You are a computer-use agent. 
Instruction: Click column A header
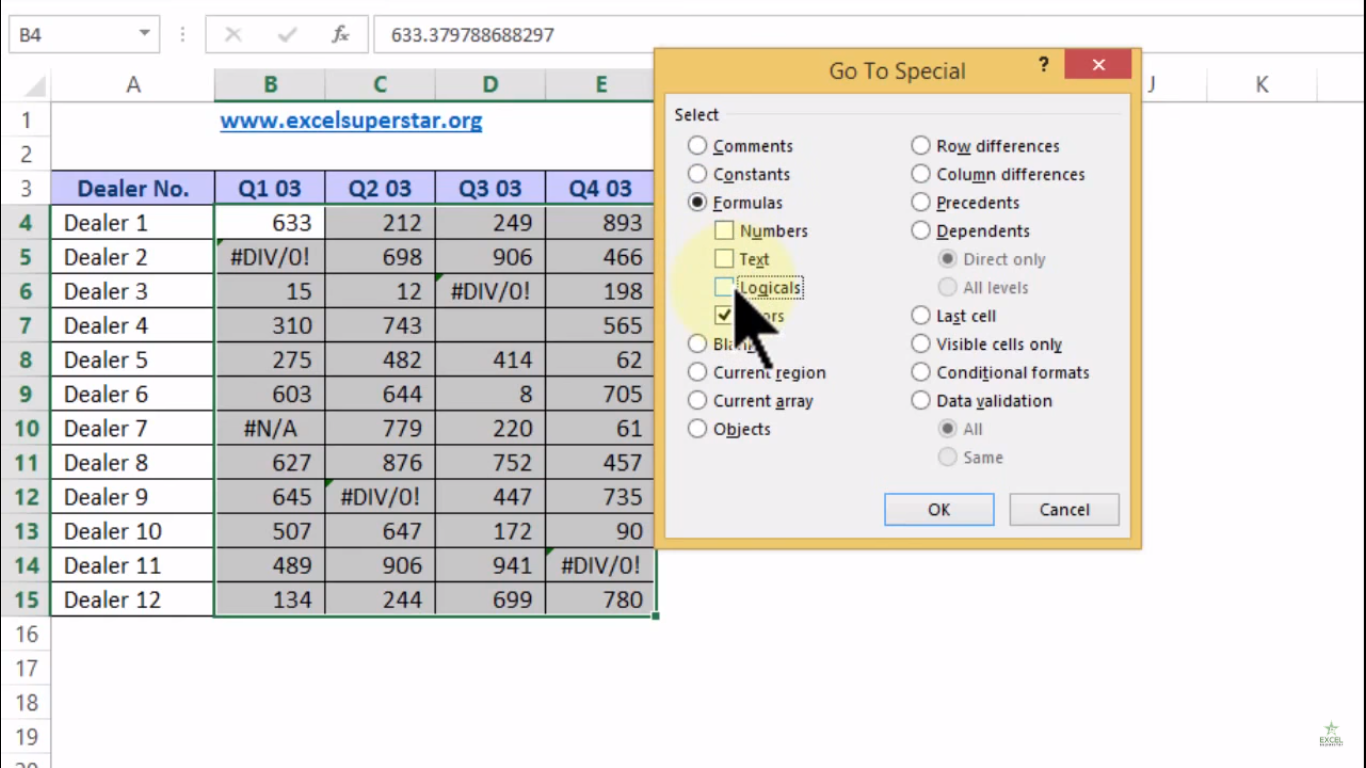133,85
